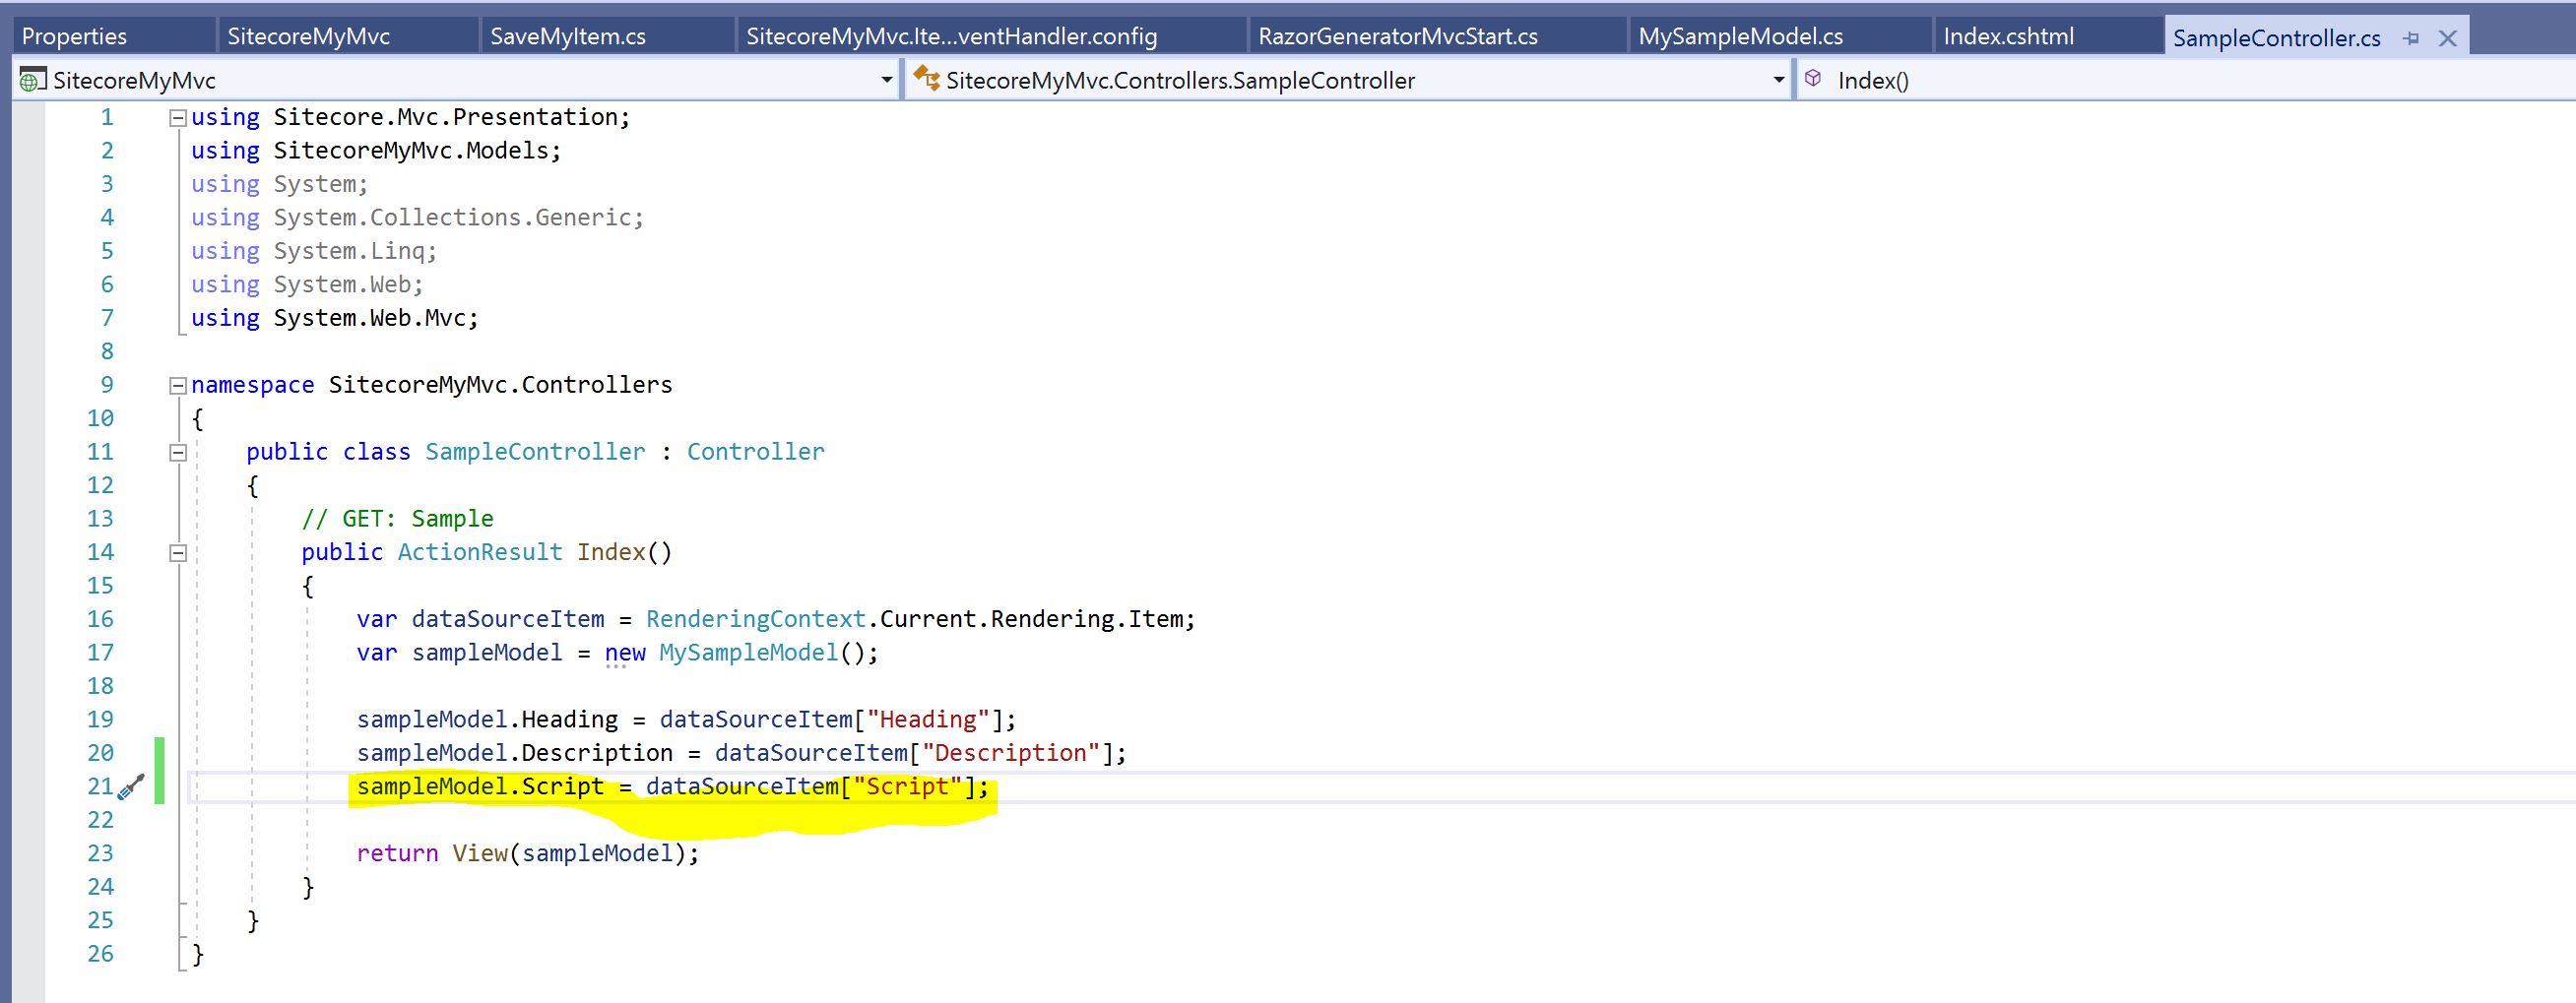Image resolution: width=2576 pixels, height=1003 pixels.
Task: Click return View(sampleModel) statement
Action: point(528,854)
